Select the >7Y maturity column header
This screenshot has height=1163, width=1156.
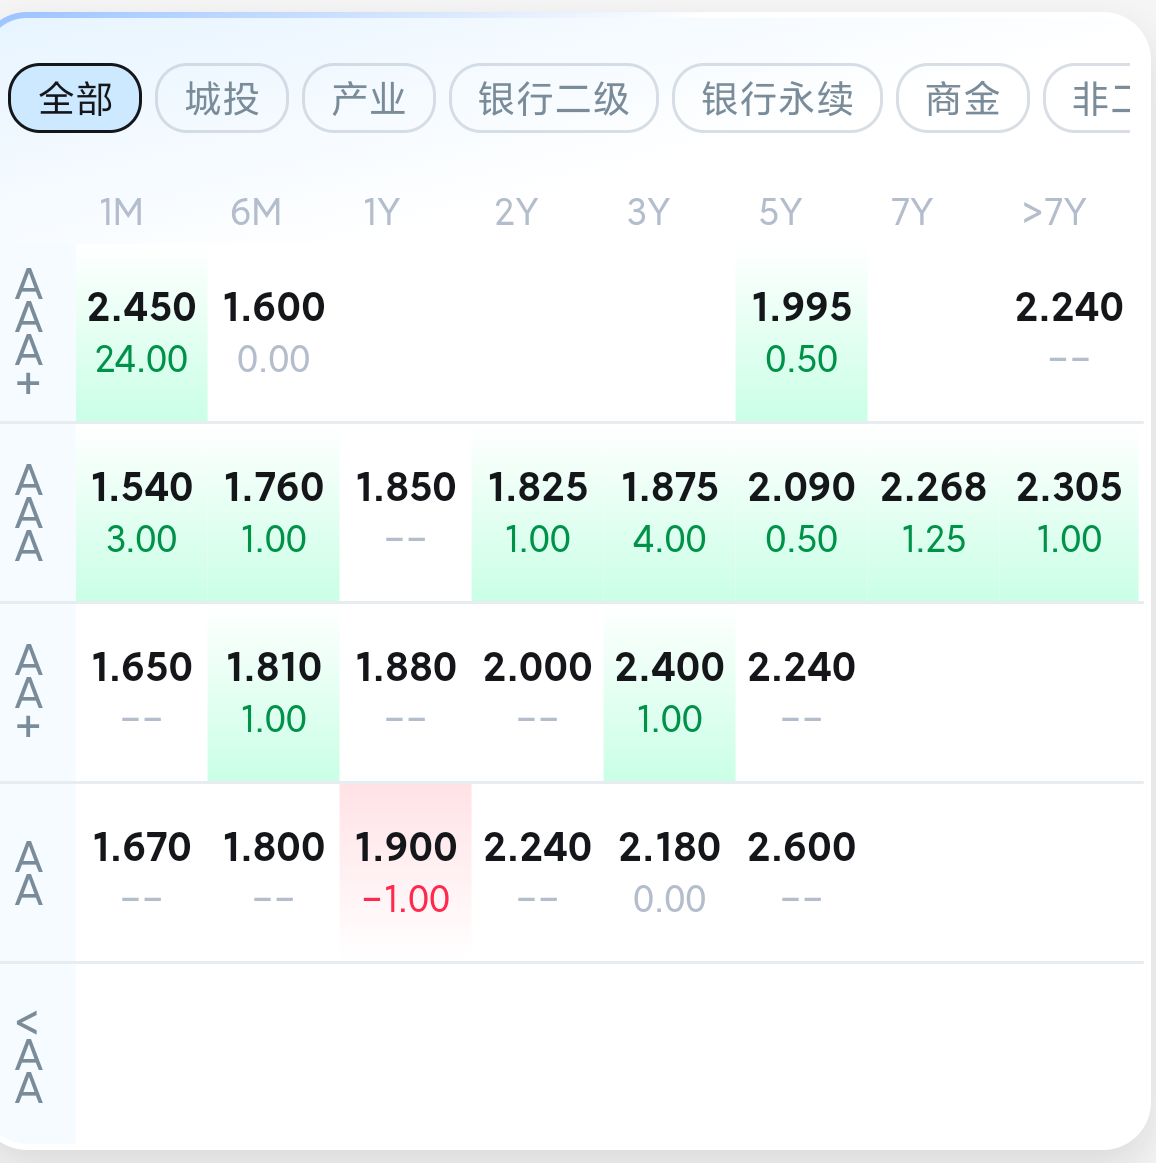(x=1053, y=213)
